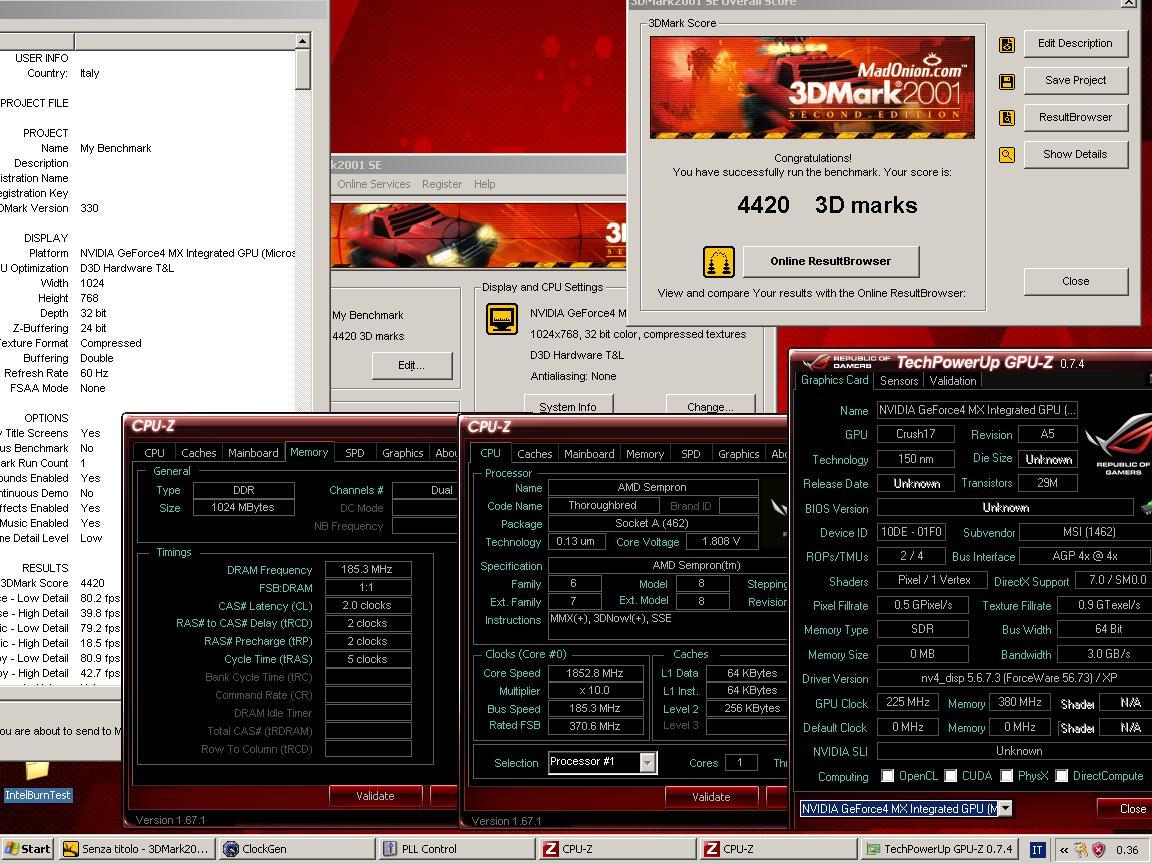Open the Processor #1 selection dropdown
The image size is (1152, 864).
coord(647,763)
